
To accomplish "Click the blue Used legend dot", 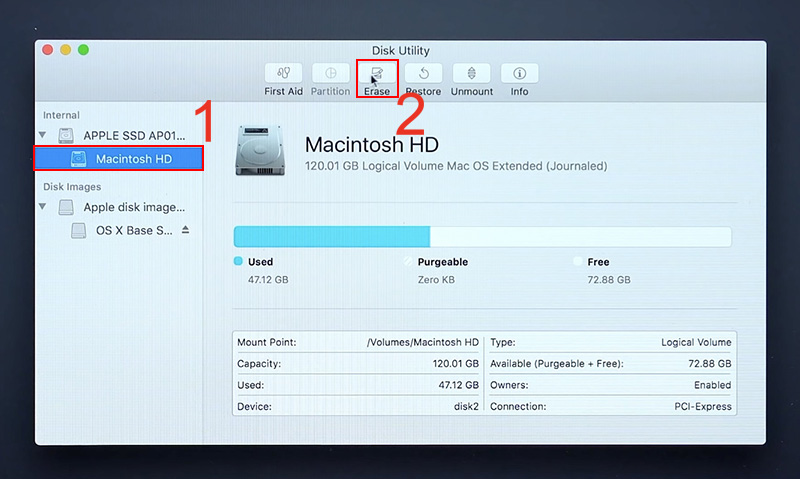I will point(238,261).
